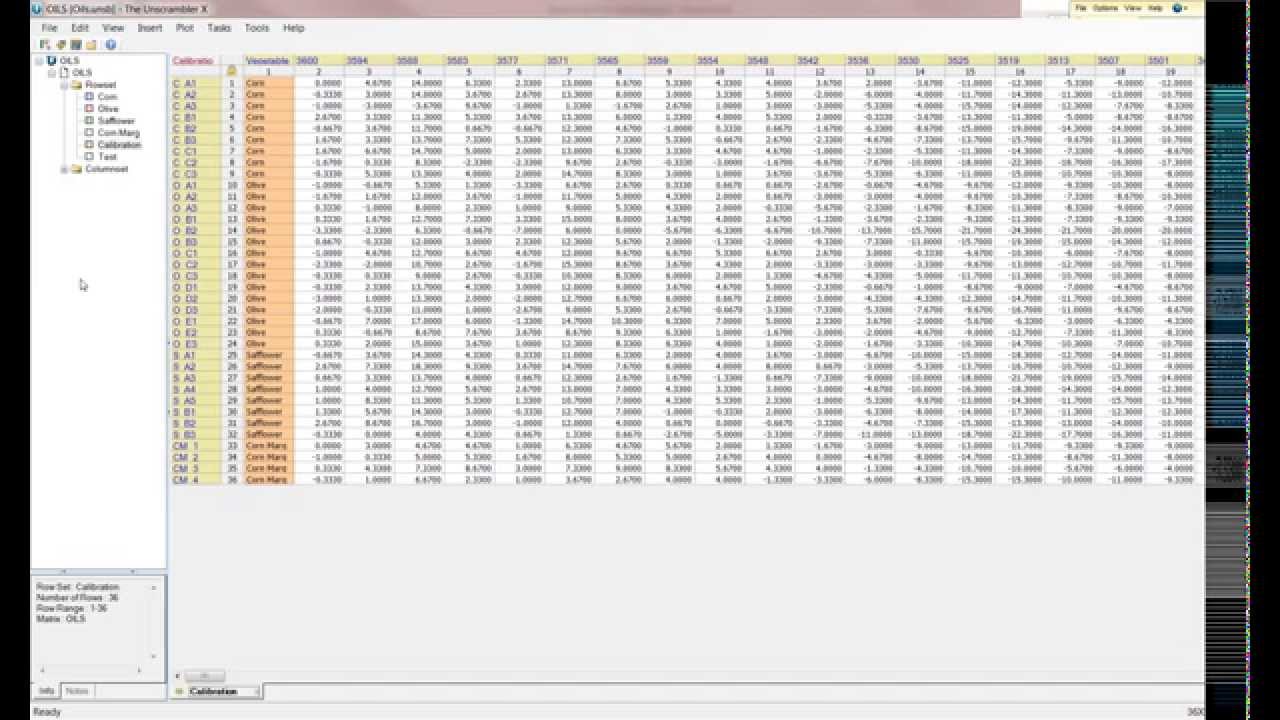The height and width of the screenshot is (720, 1280).
Task: Select row header C A1
Action: pyautogui.click(x=196, y=83)
